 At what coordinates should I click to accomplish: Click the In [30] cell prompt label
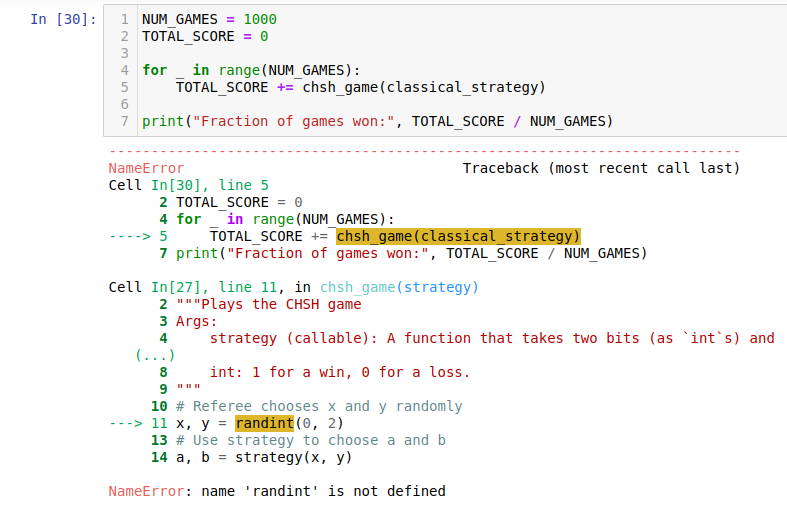(x=63, y=19)
